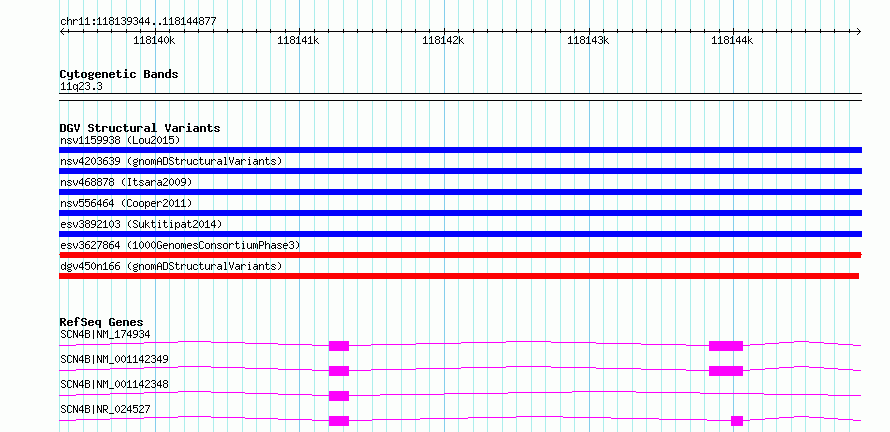This screenshot has width=890, height=432.
Task: Click first exon box of SCN4B|NM_001142349
Action: click(339, 371)
